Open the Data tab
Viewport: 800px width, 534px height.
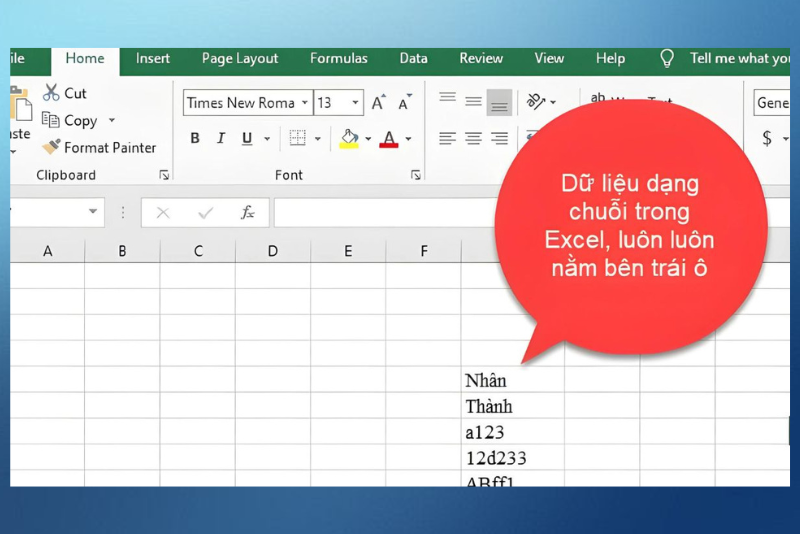coord(413,59)
